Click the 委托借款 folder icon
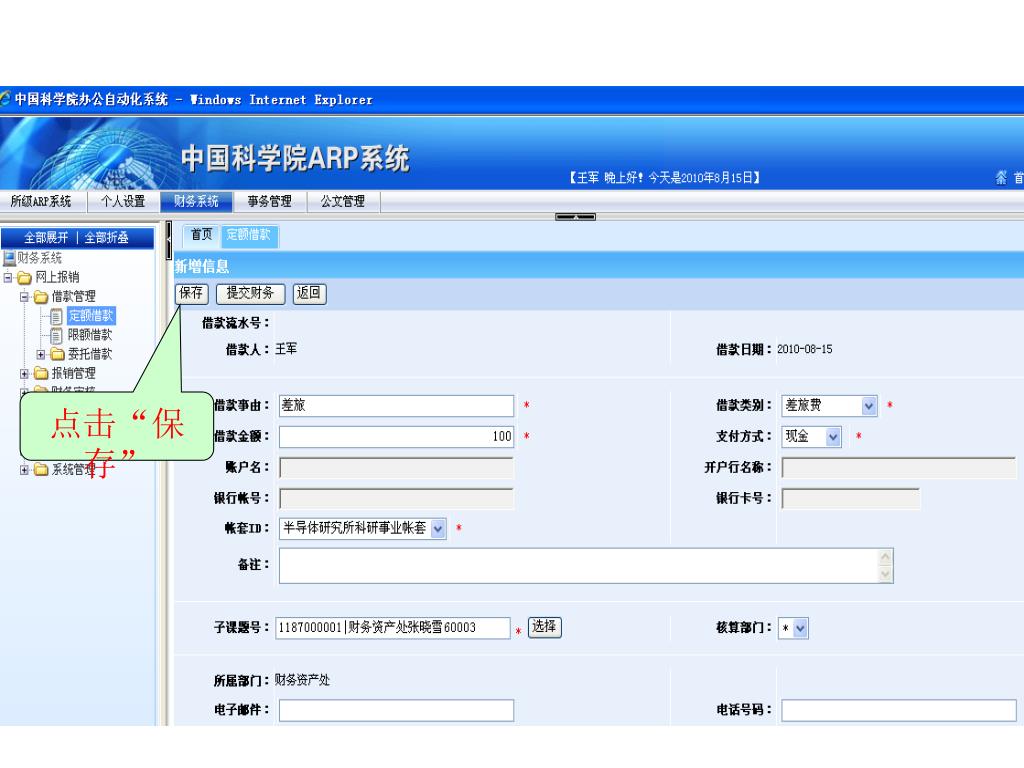The image size is (1024, 768). coord(57,355)
